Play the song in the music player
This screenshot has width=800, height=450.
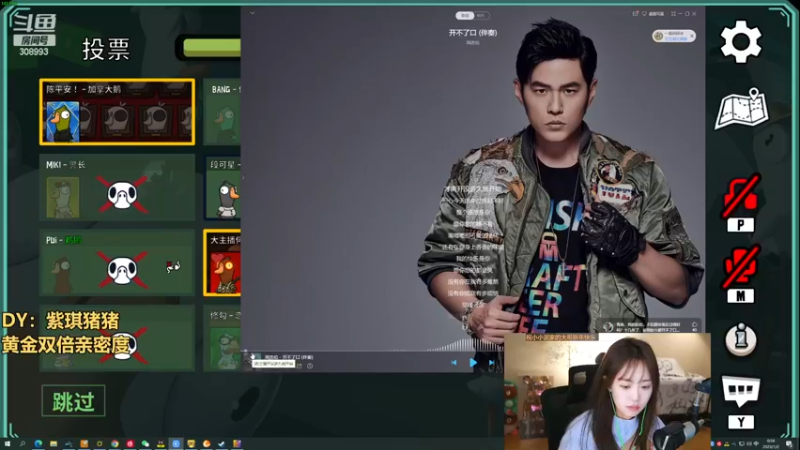click(x=473, y=363)
